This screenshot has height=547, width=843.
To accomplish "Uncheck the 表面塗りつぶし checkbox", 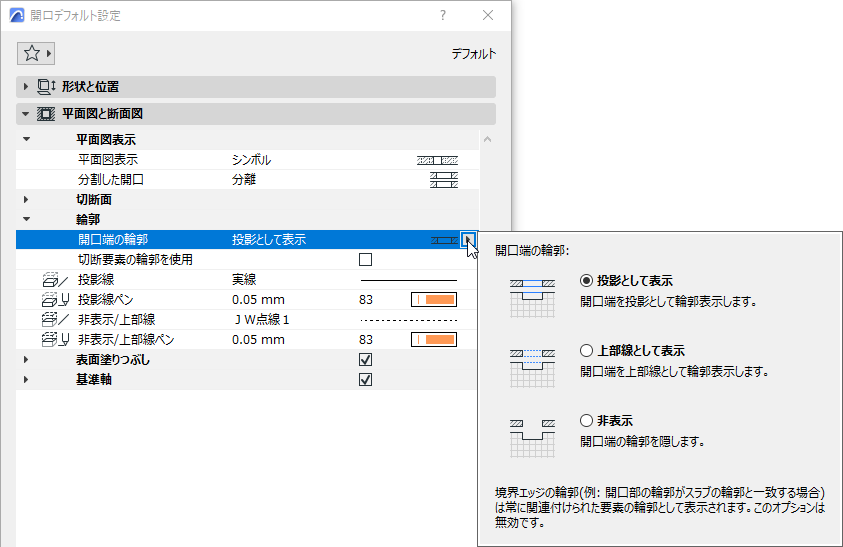I will click(x=366, y=360).
